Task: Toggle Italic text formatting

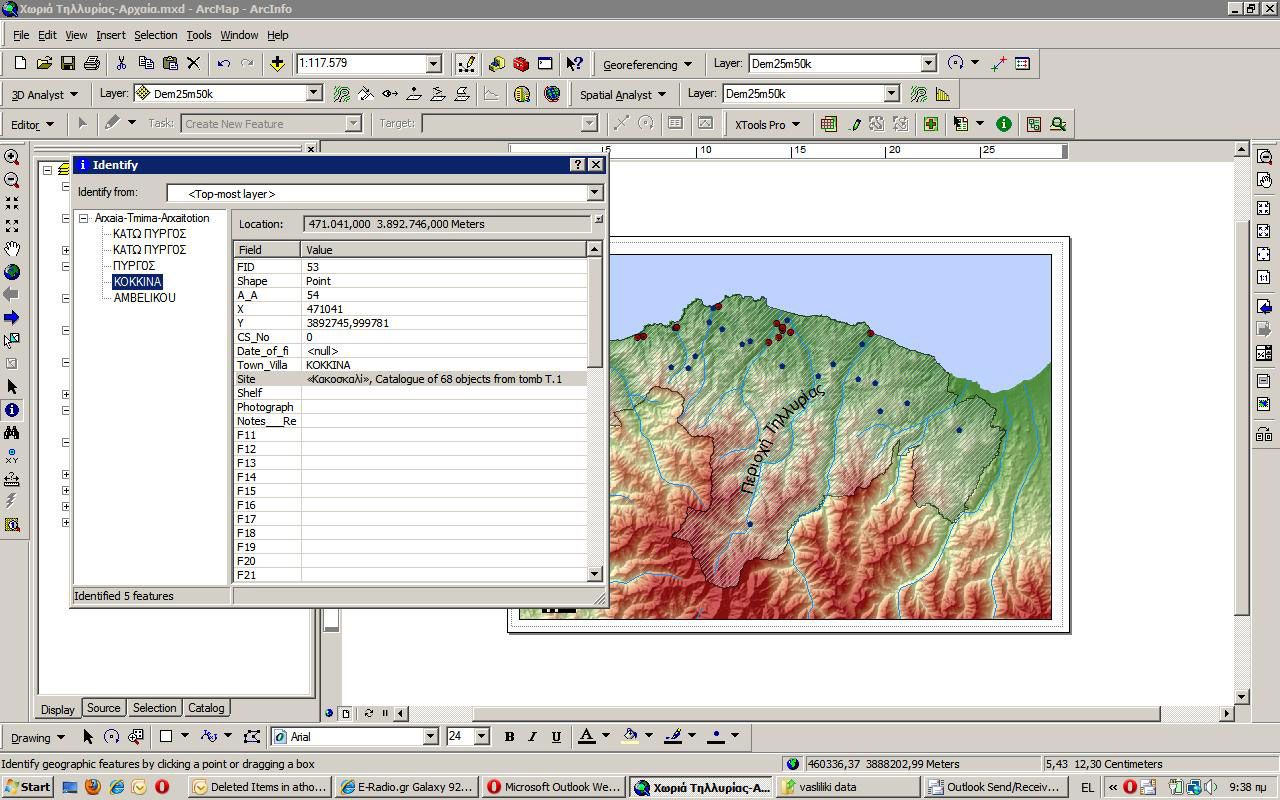Action: point(532,737)
